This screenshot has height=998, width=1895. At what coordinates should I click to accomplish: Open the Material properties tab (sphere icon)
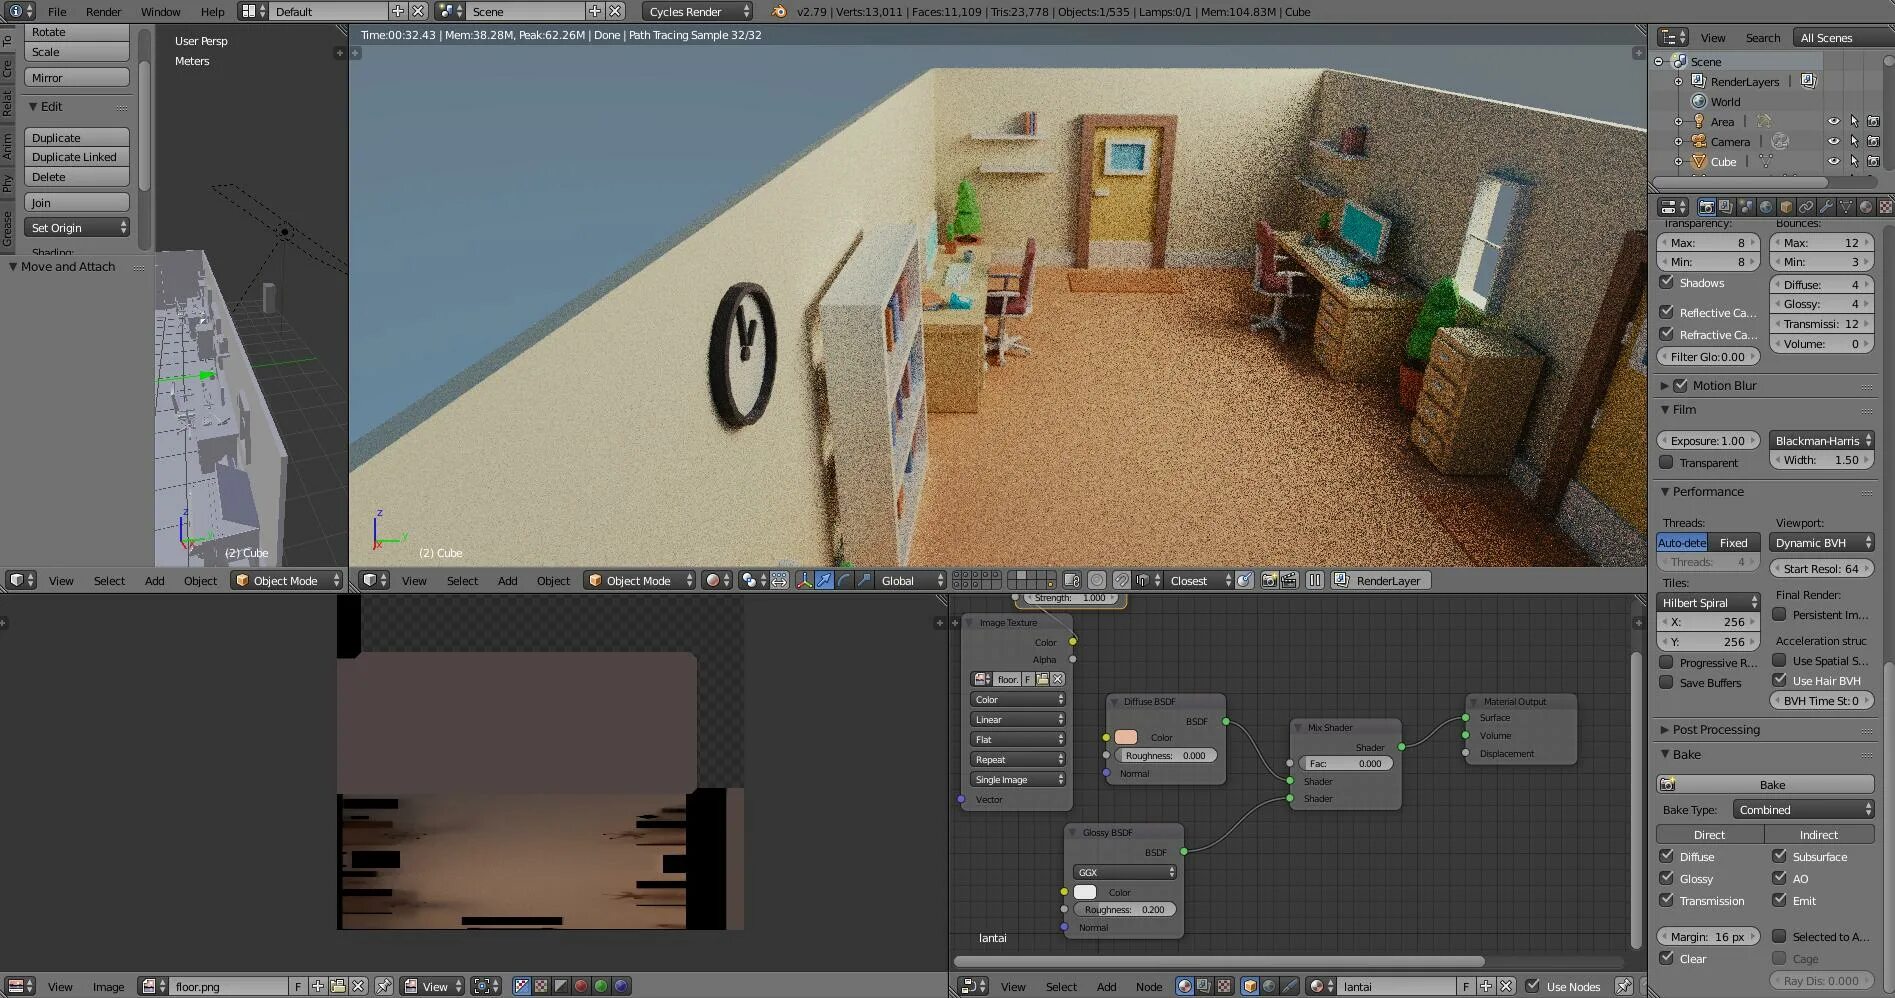coord(1866,207)
